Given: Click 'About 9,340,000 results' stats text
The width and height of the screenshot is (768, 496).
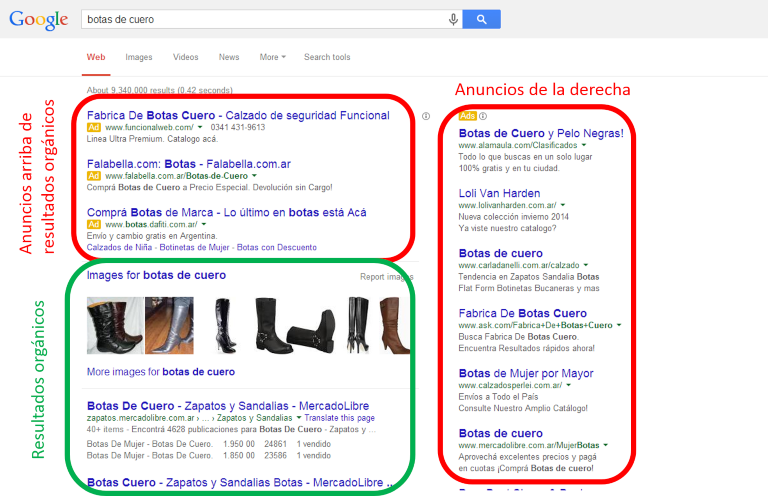Looking at the screenshot, I should click(160, 90).
